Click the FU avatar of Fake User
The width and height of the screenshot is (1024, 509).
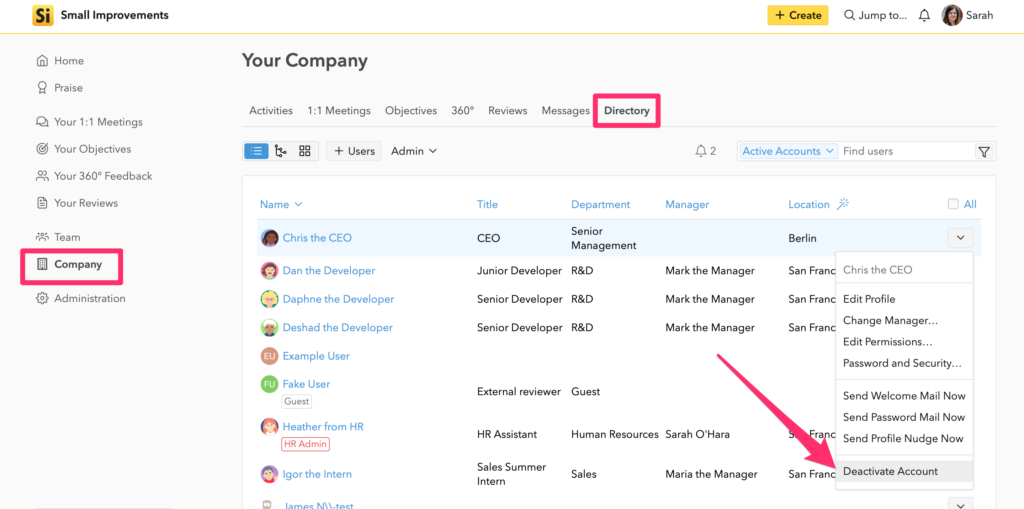270,384
